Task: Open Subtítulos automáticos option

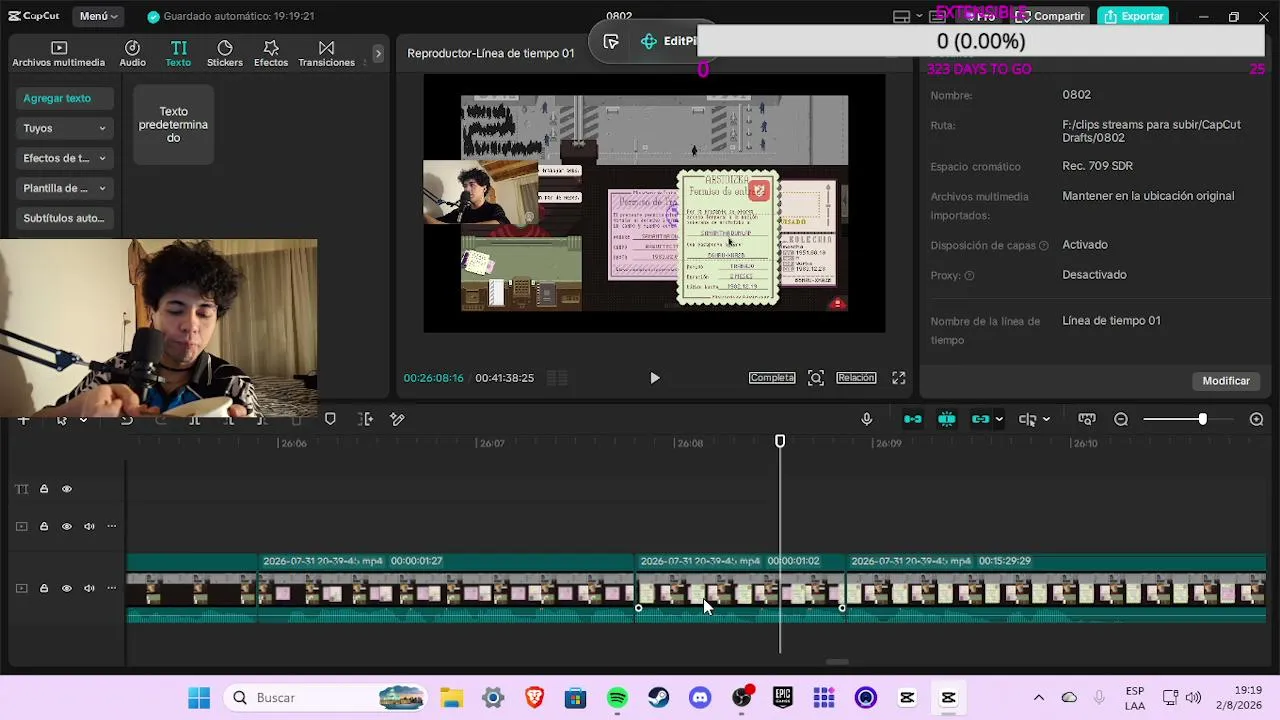Action: point(65,218)
